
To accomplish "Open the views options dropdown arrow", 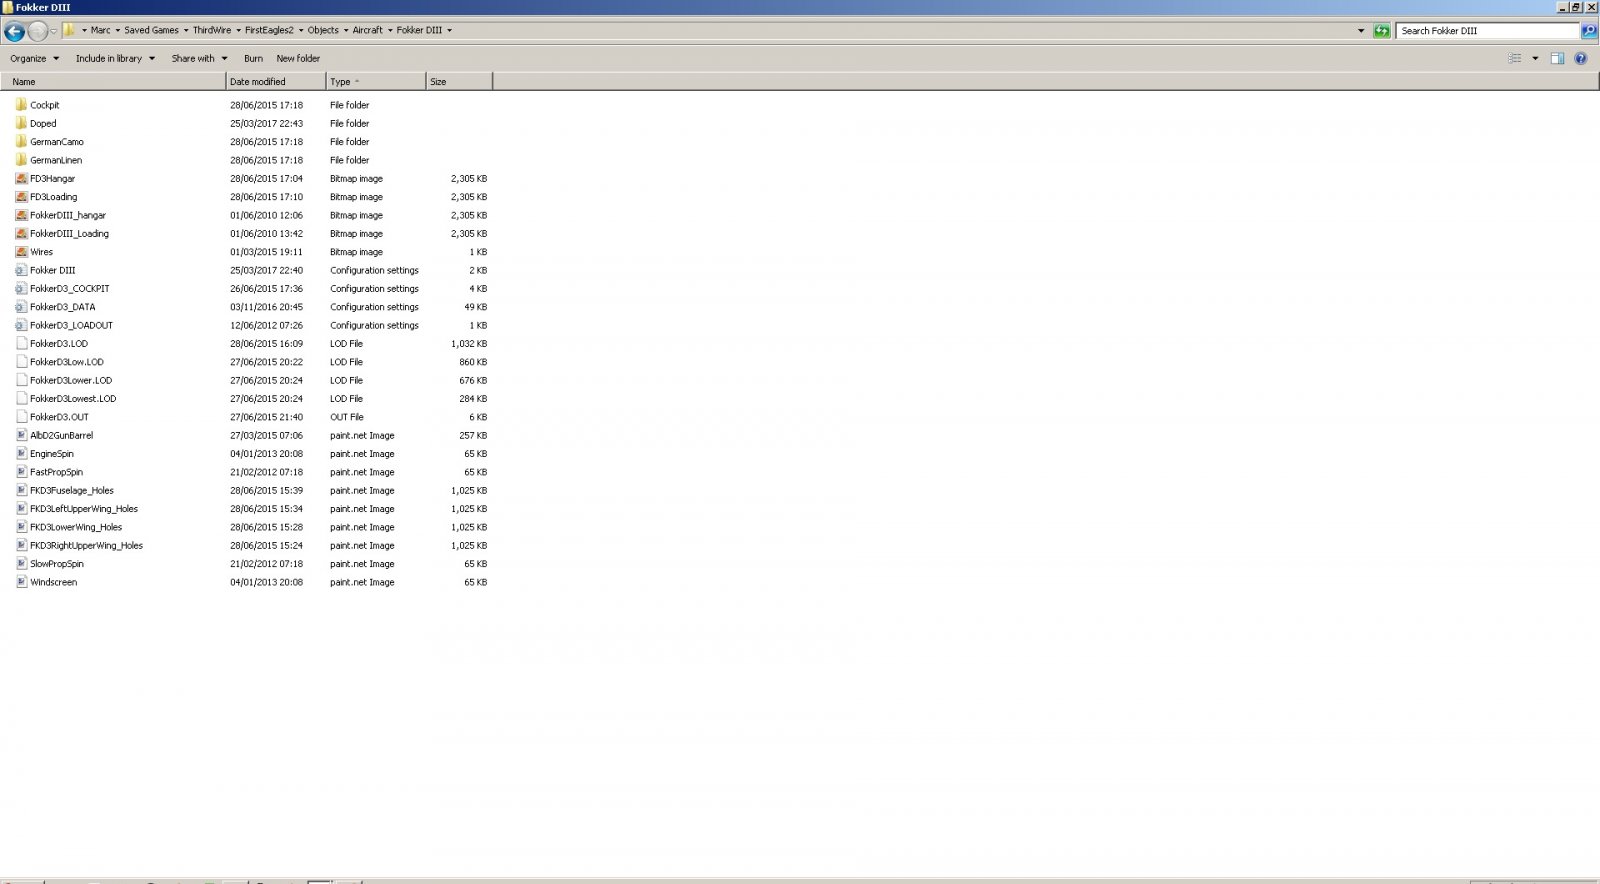I will tap(1535, 59).
